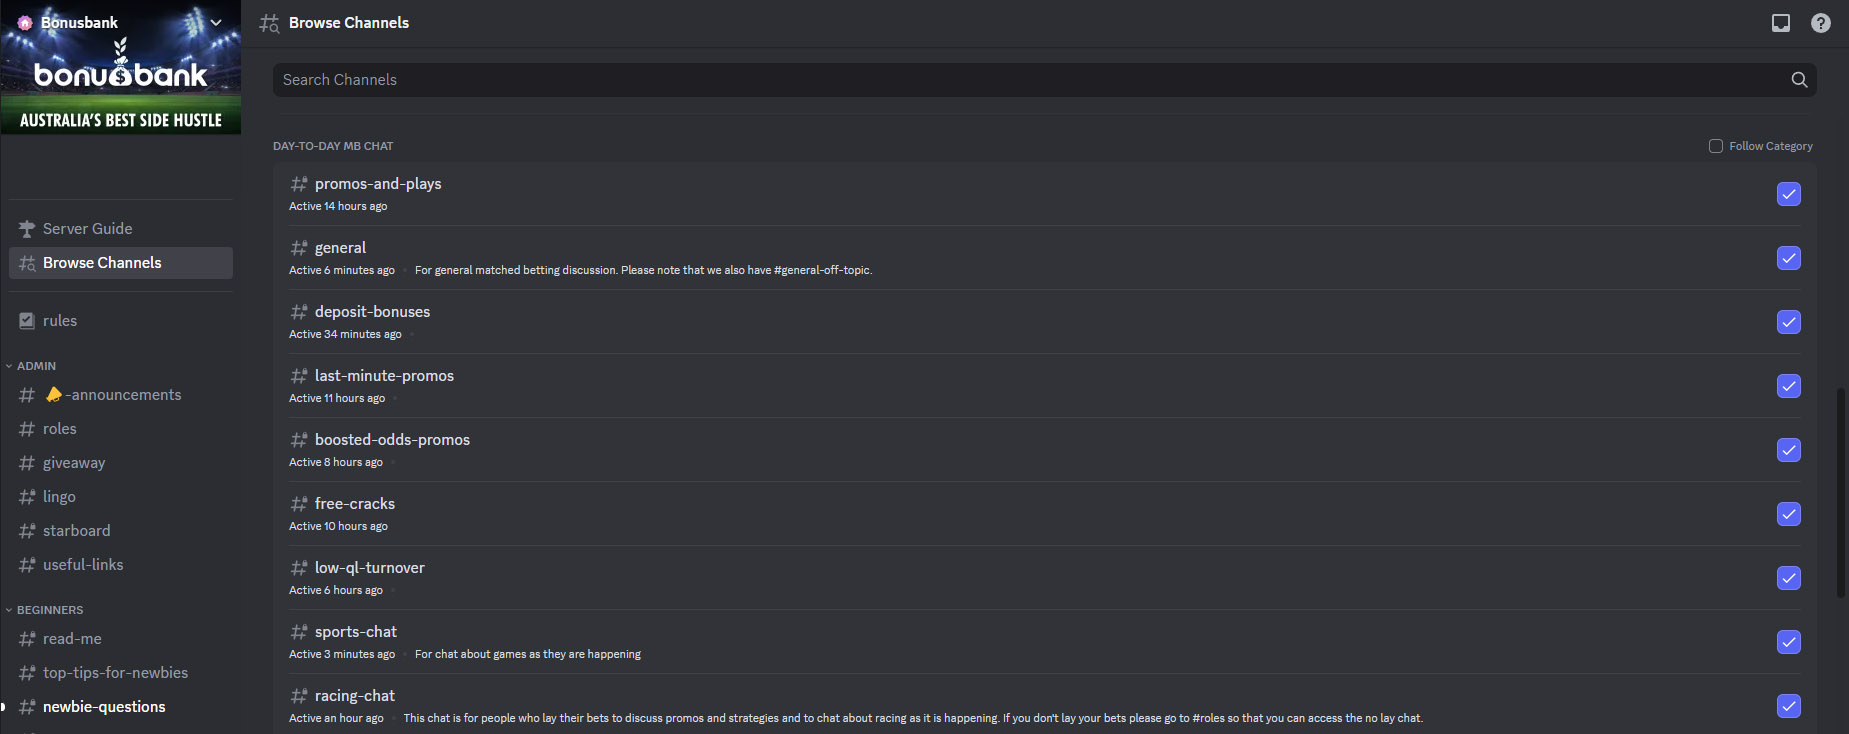Enable the Follow Category checkbox

click(x=1716, y=145)
